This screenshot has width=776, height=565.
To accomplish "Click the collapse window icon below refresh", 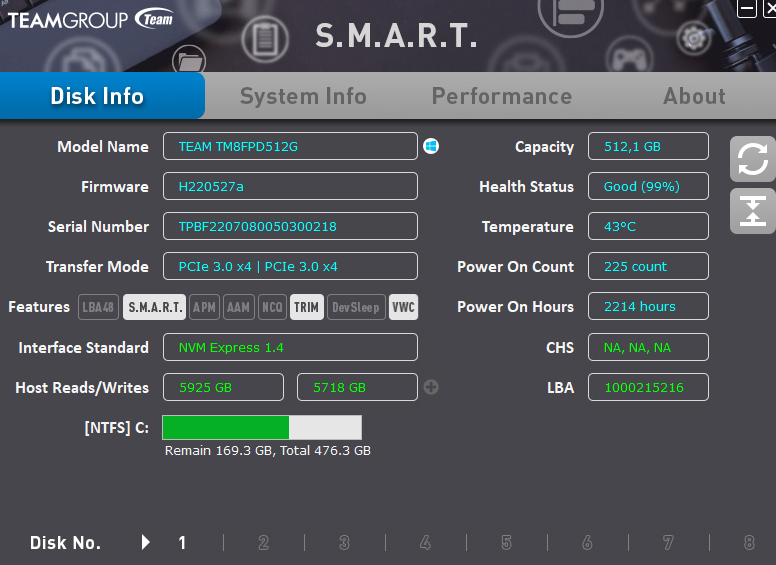I will pos(753,211).
